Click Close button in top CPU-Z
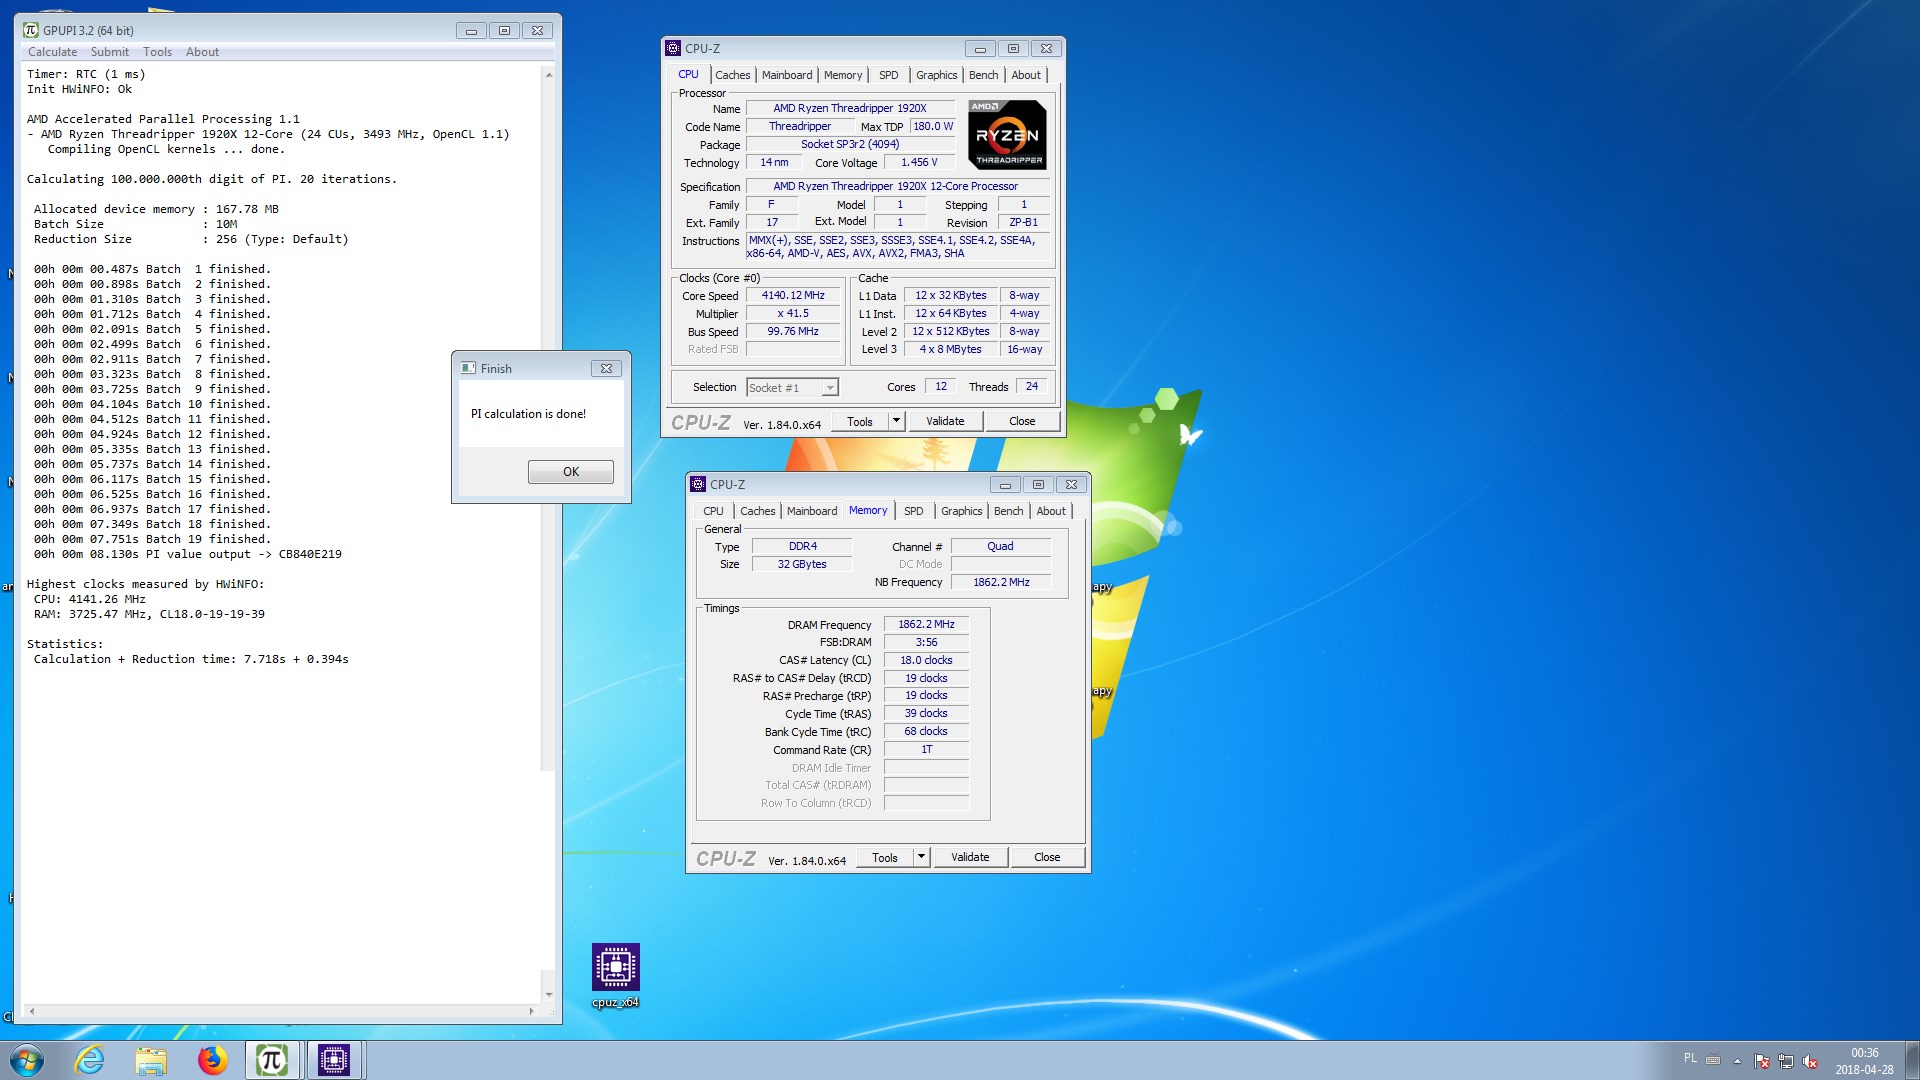The image size is (1920, 1080). tap(1022, 422)
